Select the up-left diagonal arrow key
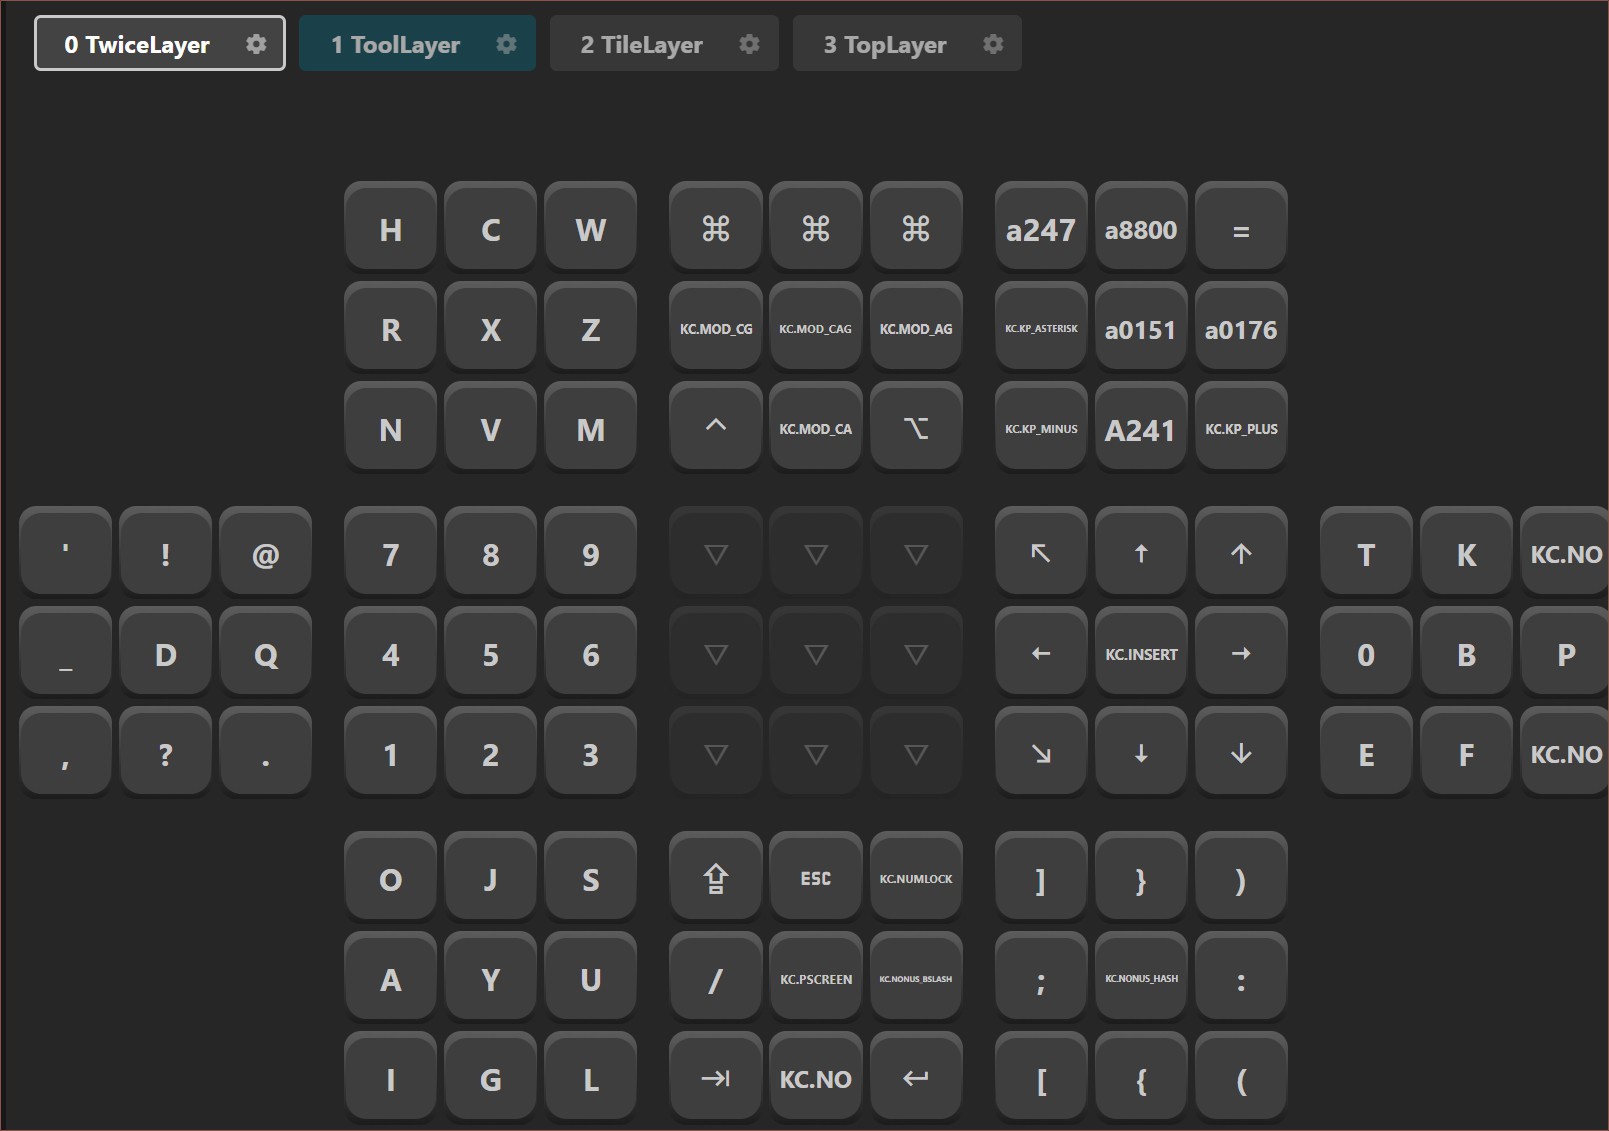1609x1131 pixels. point(1040,553)
